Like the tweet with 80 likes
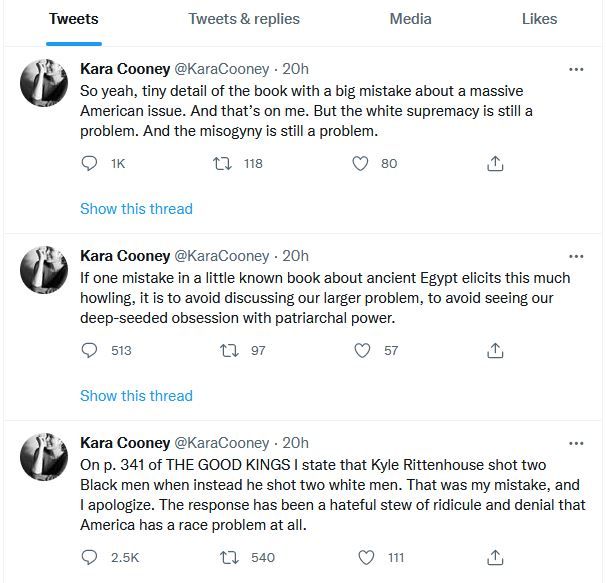The image size is (606, 583). 361,163
